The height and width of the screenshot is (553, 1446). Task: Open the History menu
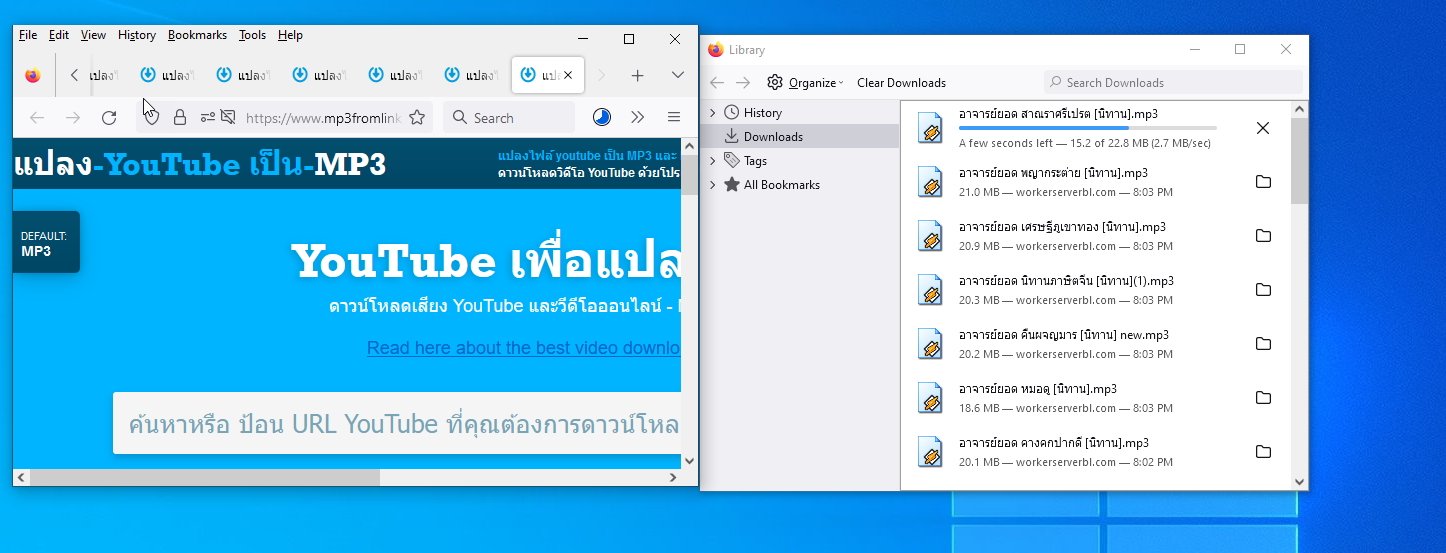pos(137,35)
